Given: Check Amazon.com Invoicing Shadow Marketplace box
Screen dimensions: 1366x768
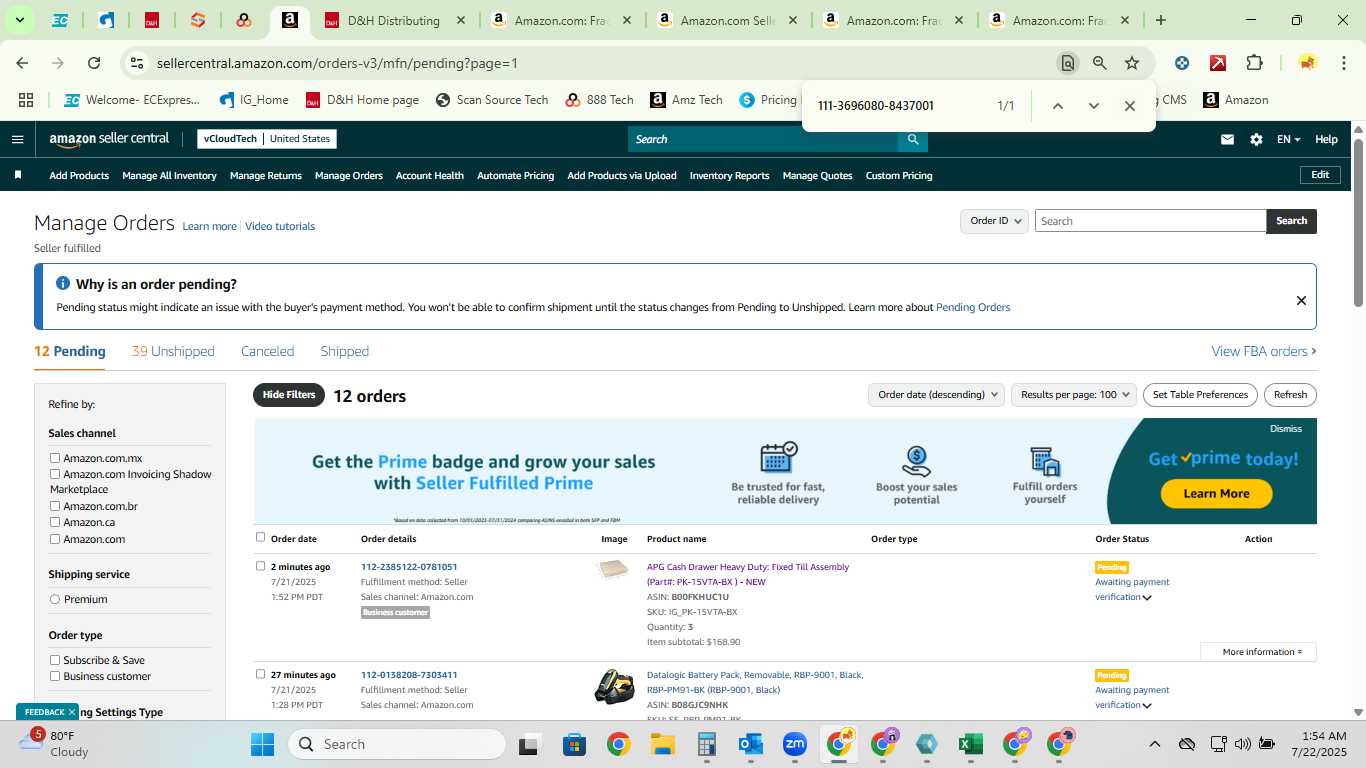Looking at the screenshot, I should 56,474.
